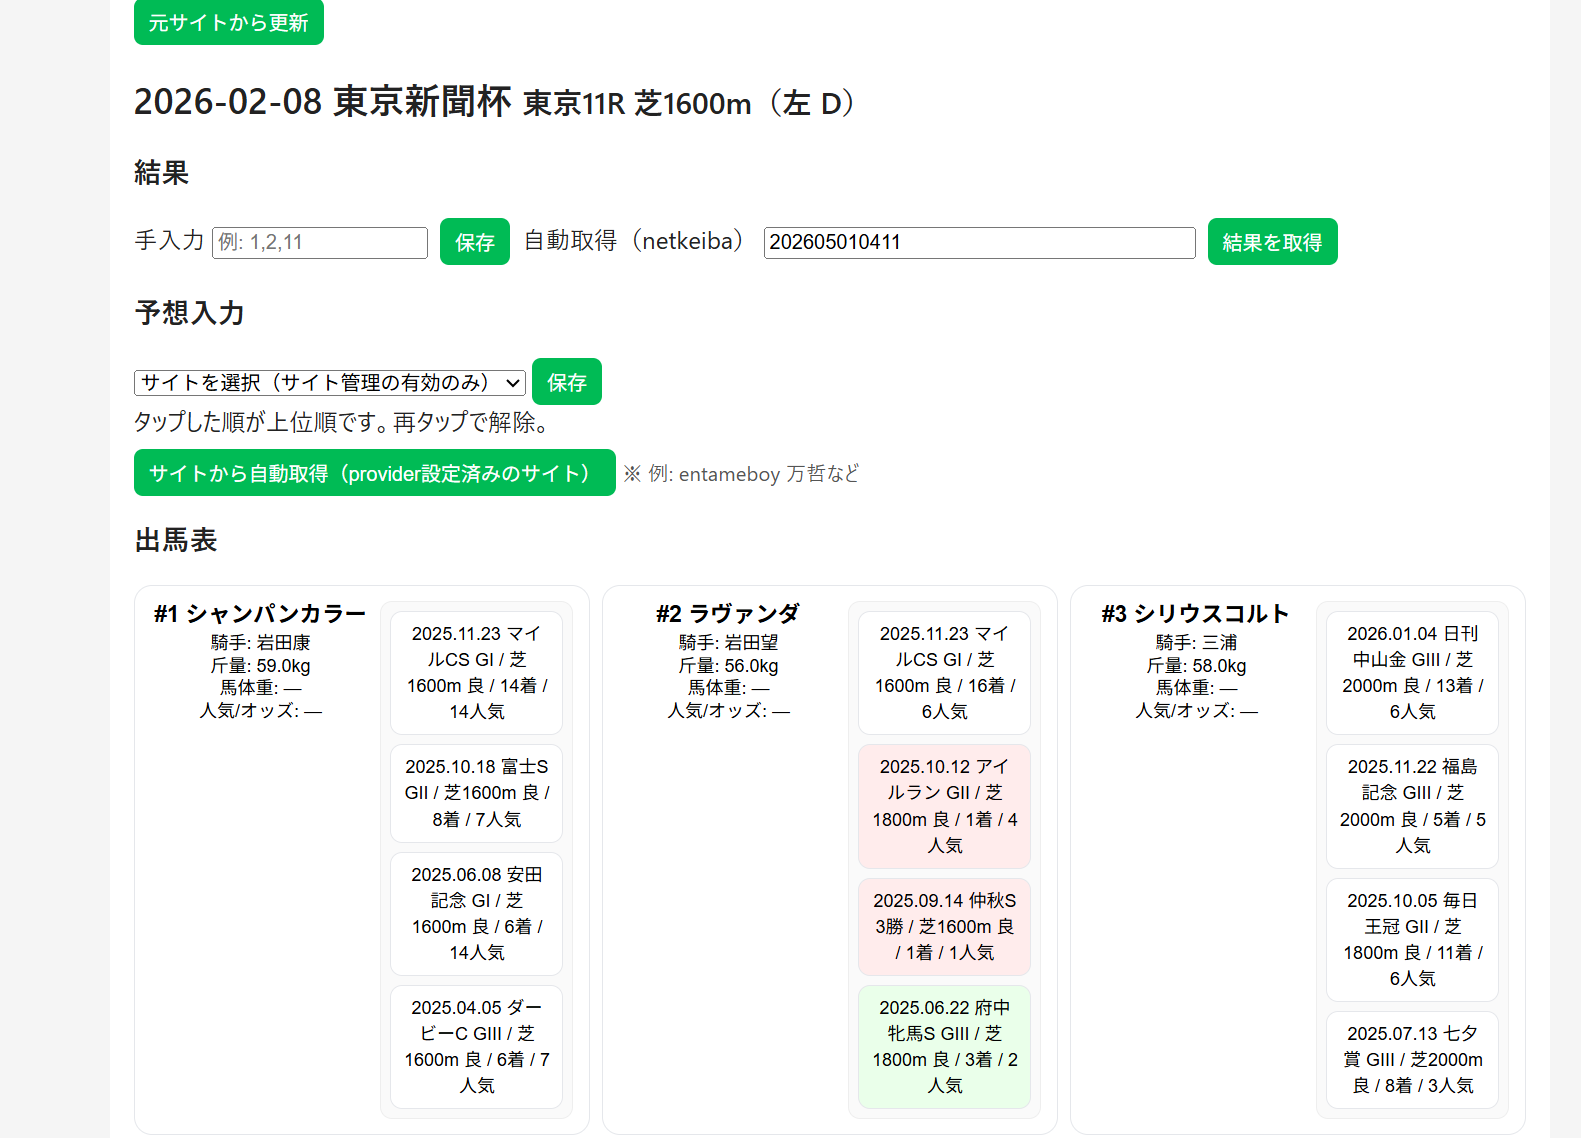Click シャンパンカラー's 2025.04.05 ダービーC card

pyautogui.click(x=476, y=1046)
